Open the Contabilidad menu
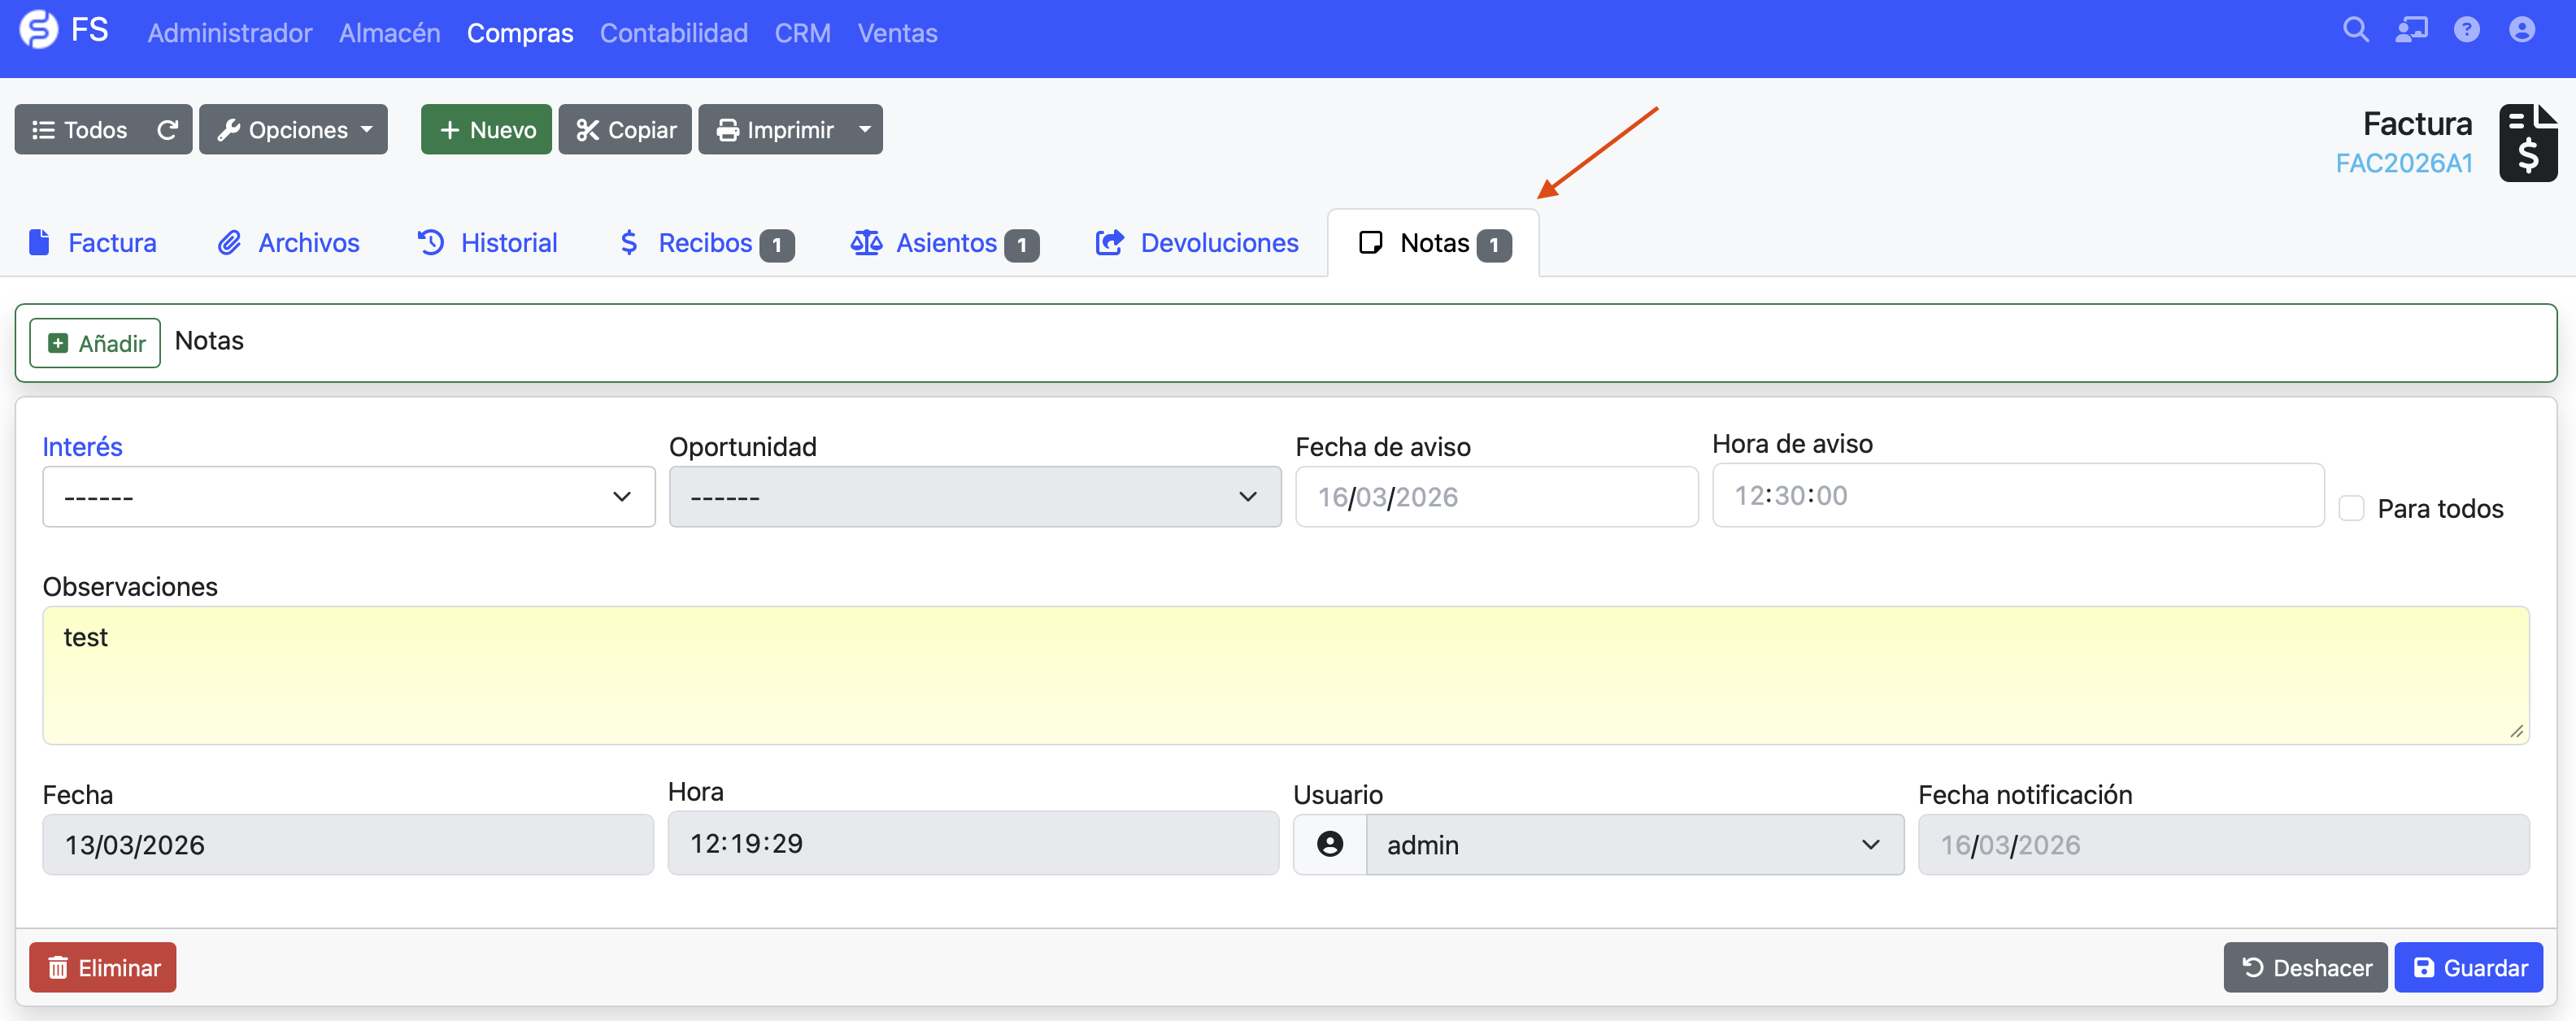 pyautogui.click(x=673, y=33)
